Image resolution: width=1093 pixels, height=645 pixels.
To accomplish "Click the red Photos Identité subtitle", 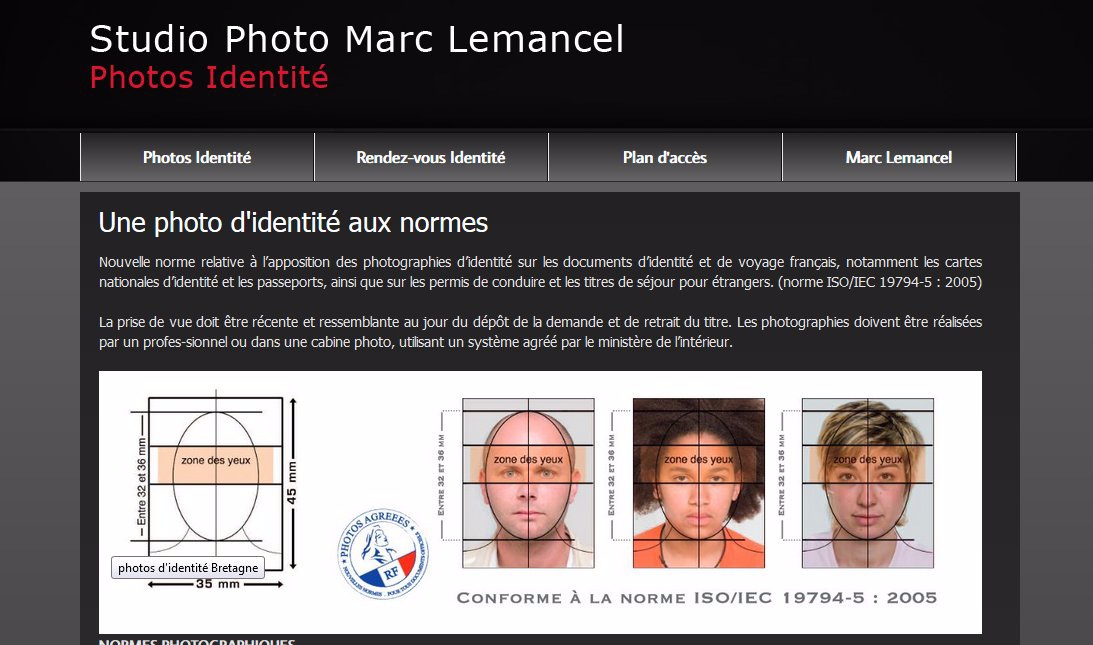I will (x=209, y=77).
